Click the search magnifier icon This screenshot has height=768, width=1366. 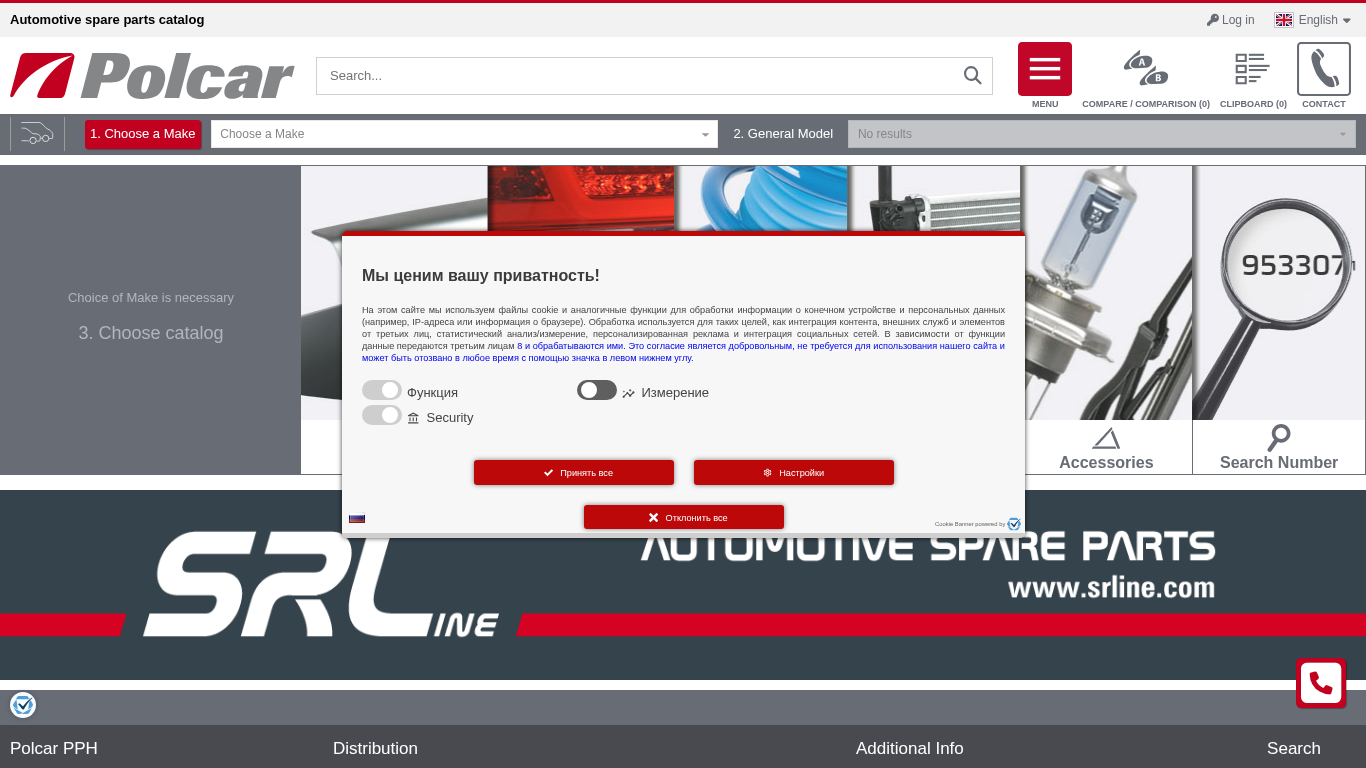[972, 76]
